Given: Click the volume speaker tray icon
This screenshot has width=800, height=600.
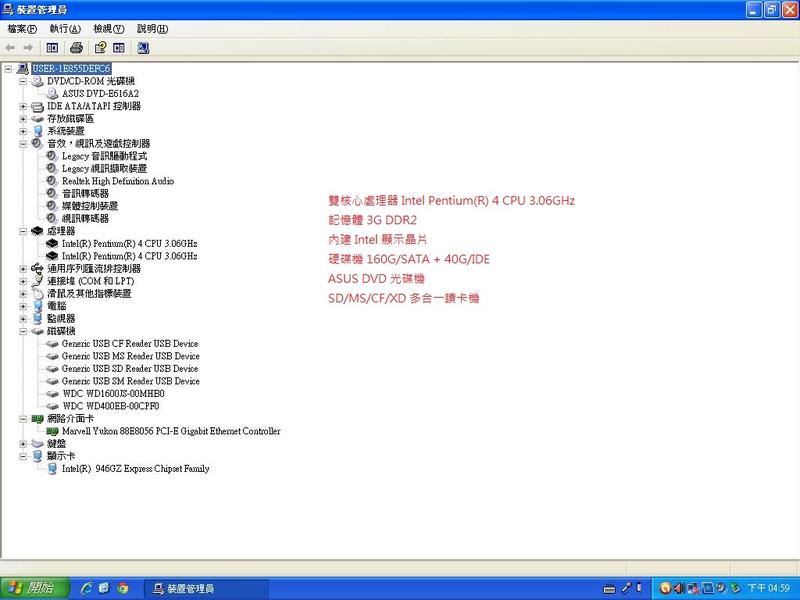Looking at the screenshot, I should pos(679,588).
